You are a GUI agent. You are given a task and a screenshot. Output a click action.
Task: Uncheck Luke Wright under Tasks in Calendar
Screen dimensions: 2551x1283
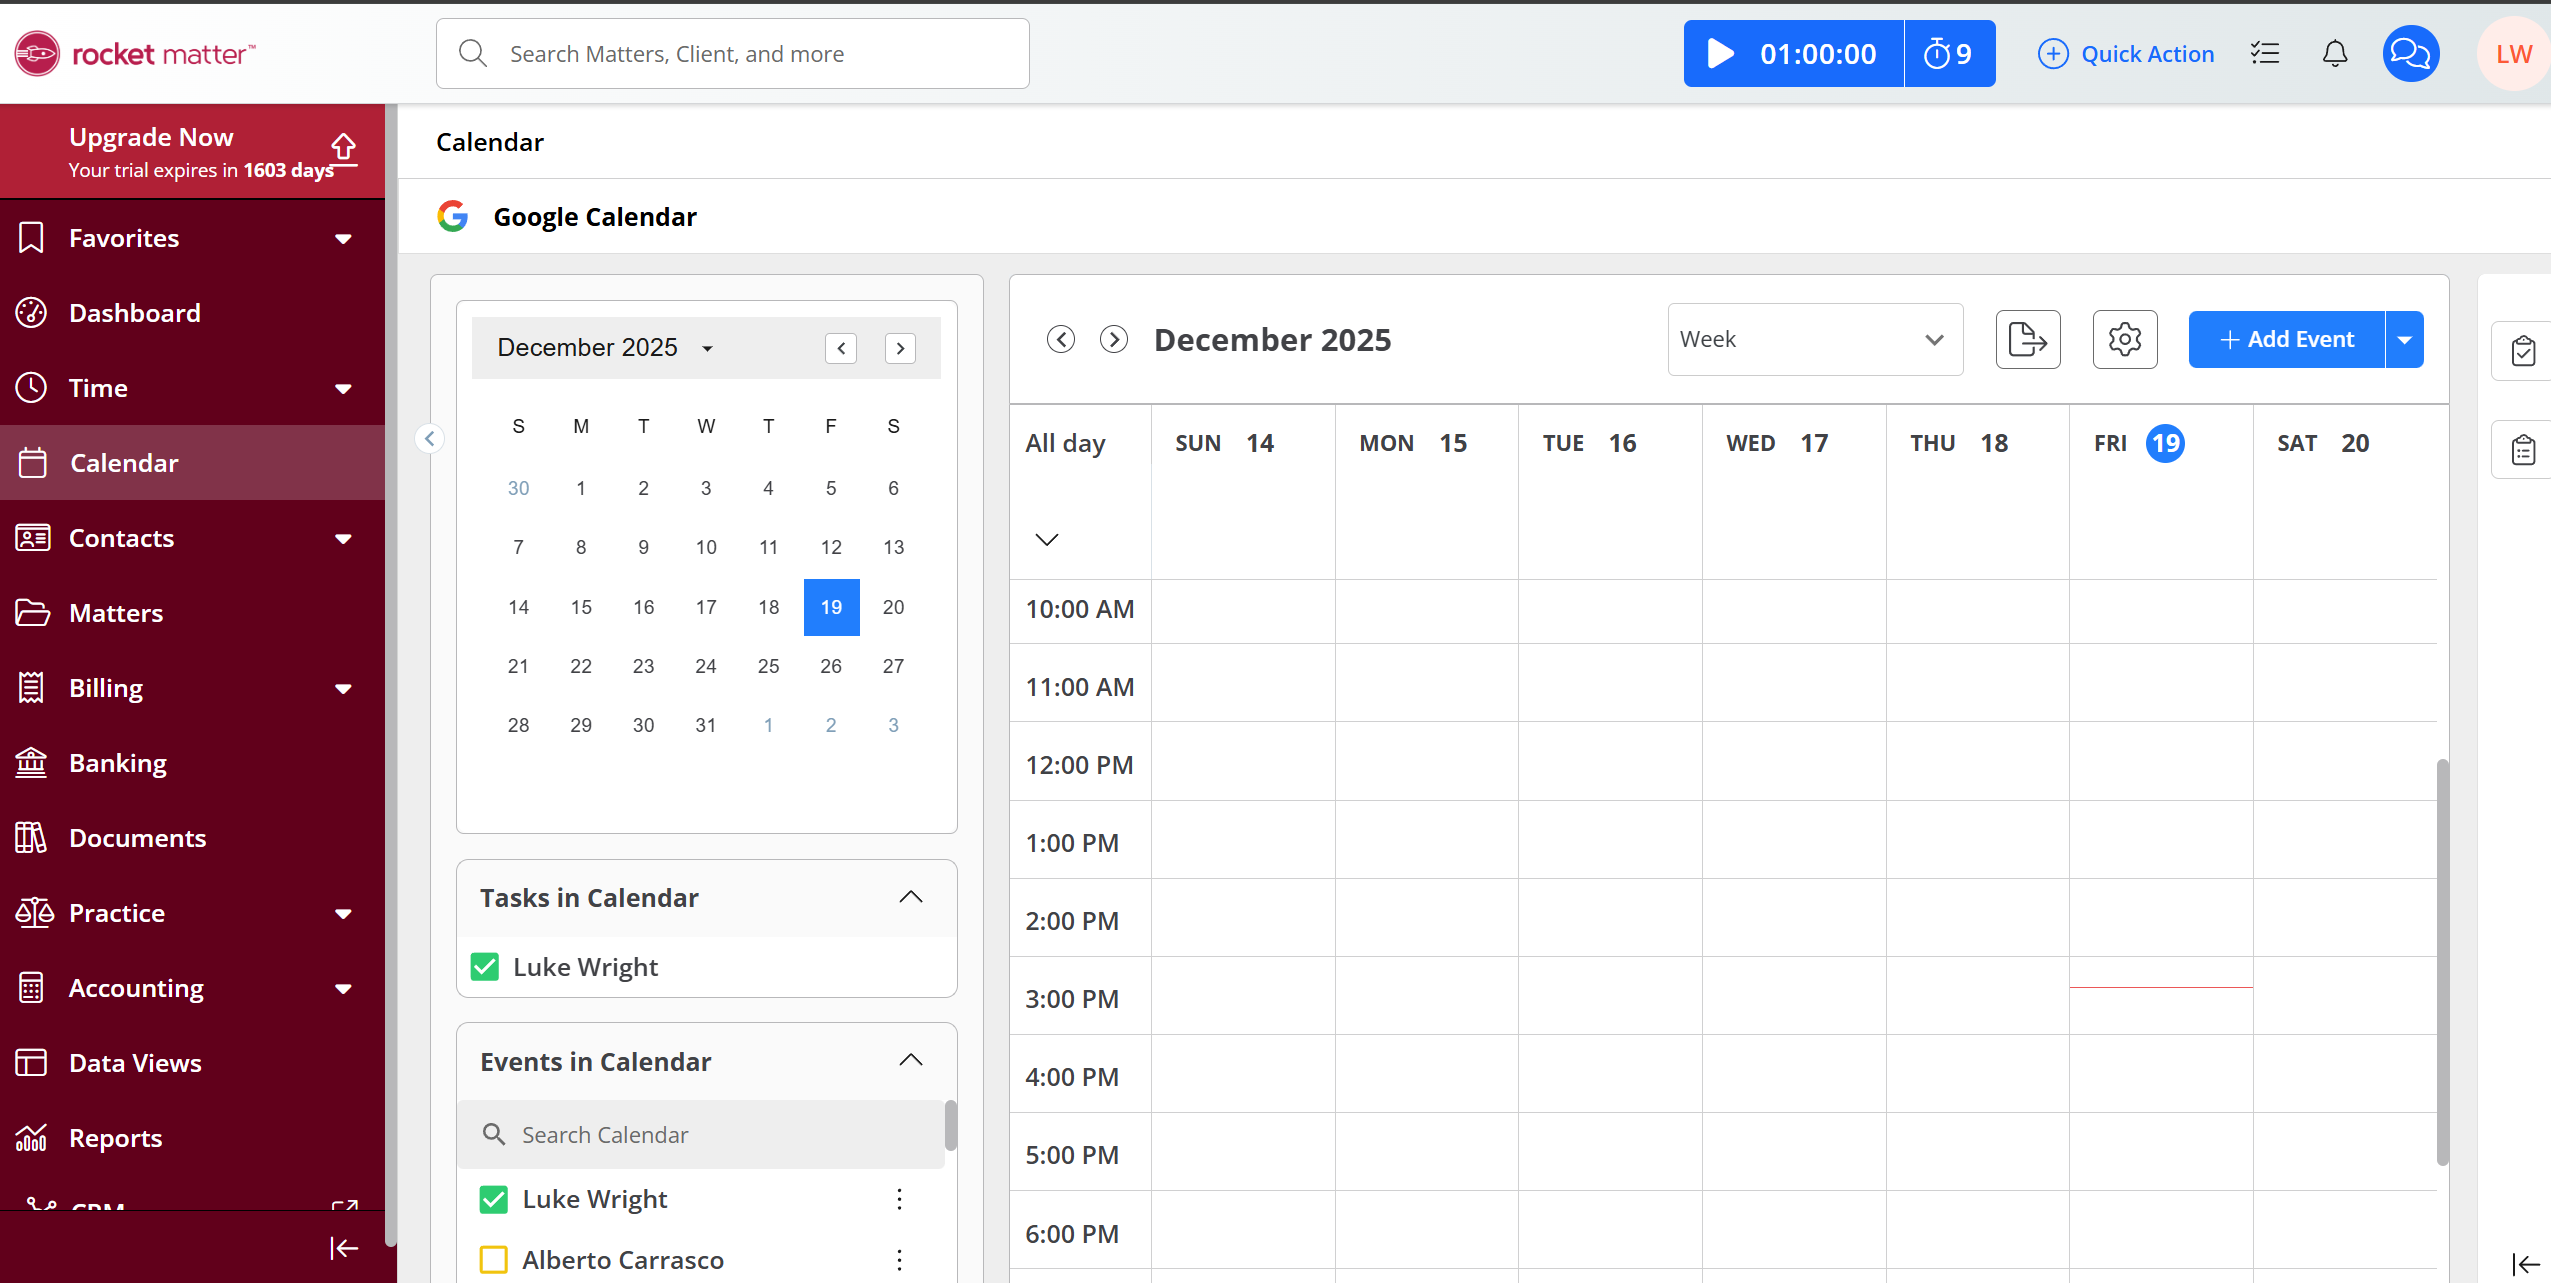(x=485, y=967)
